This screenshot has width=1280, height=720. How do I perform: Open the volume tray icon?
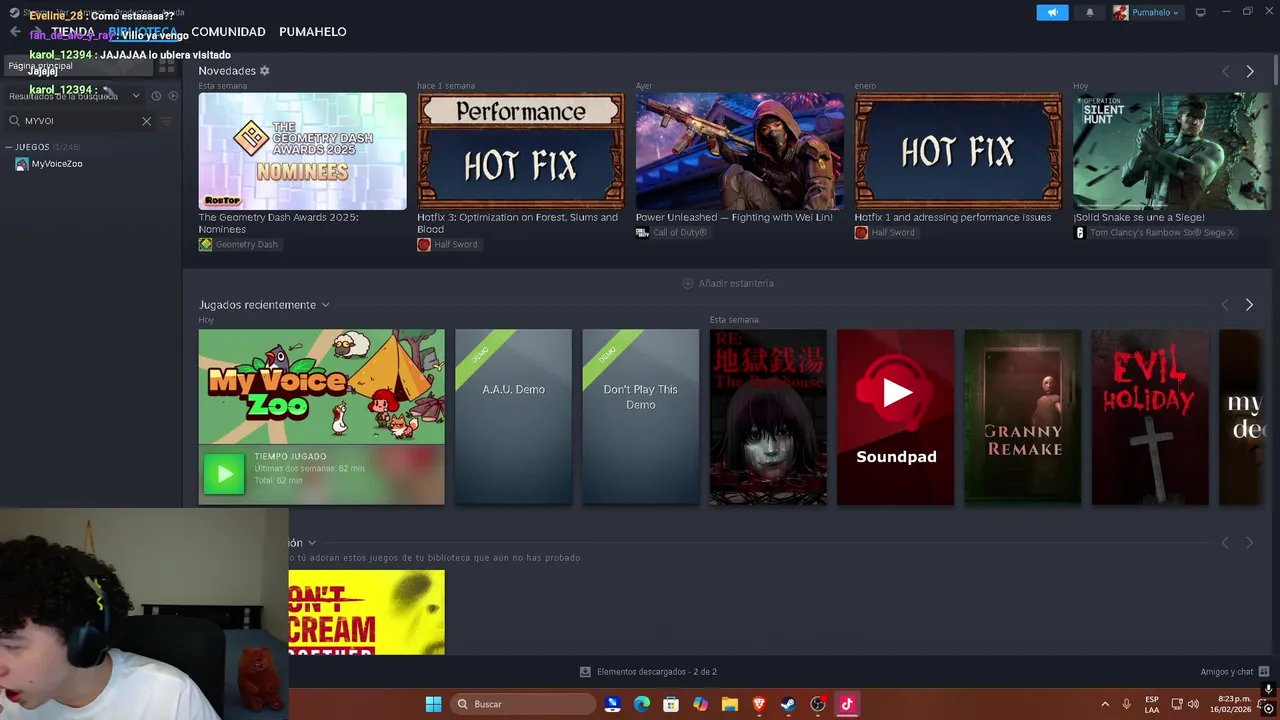coord(1193,704)
